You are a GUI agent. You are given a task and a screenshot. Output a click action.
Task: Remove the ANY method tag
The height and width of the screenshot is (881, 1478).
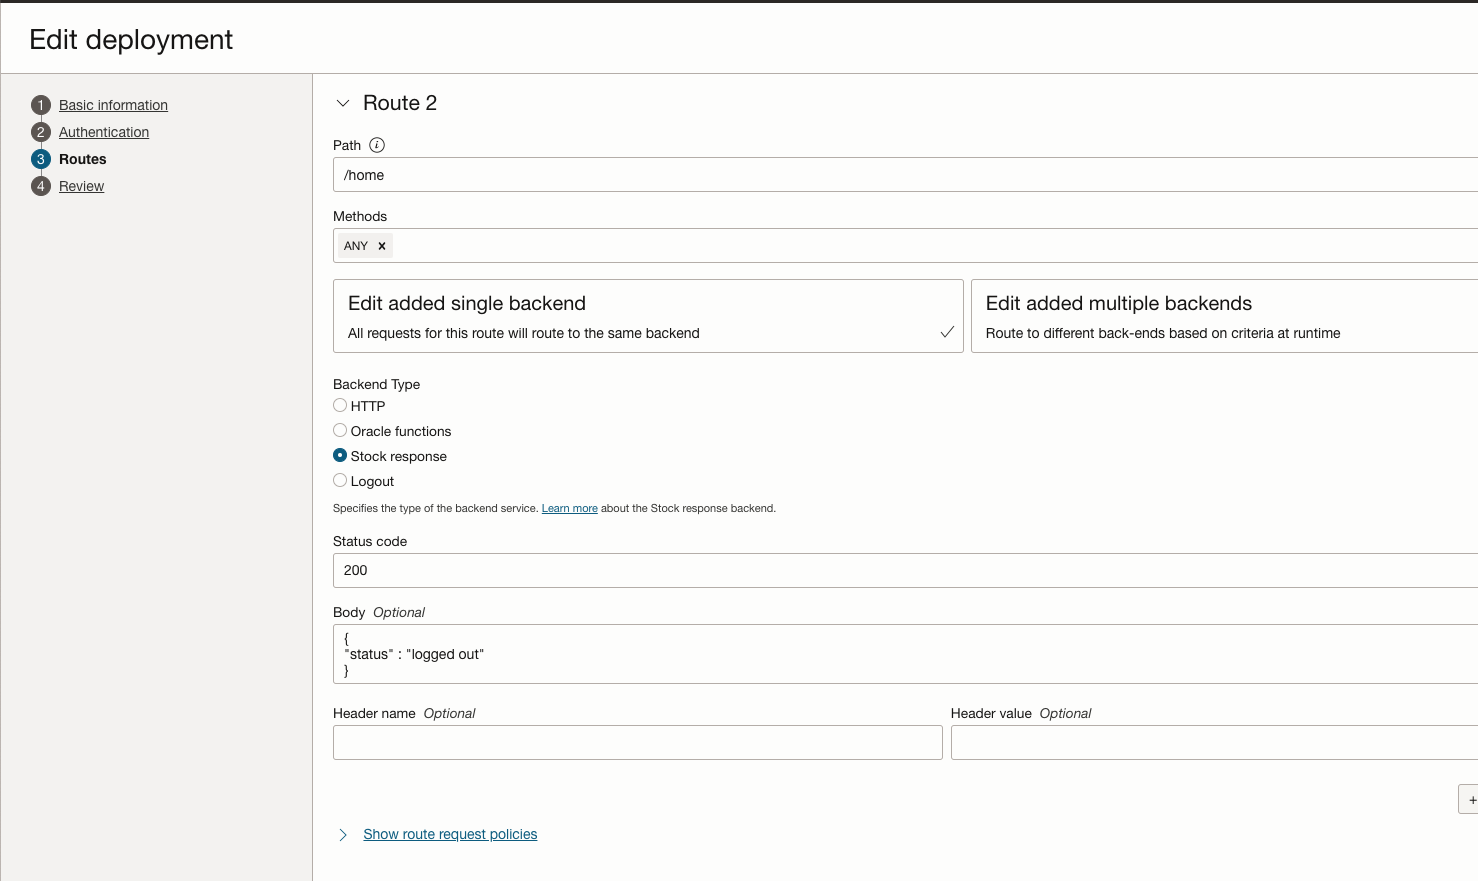pyautogui.click(x=382, y=246)
